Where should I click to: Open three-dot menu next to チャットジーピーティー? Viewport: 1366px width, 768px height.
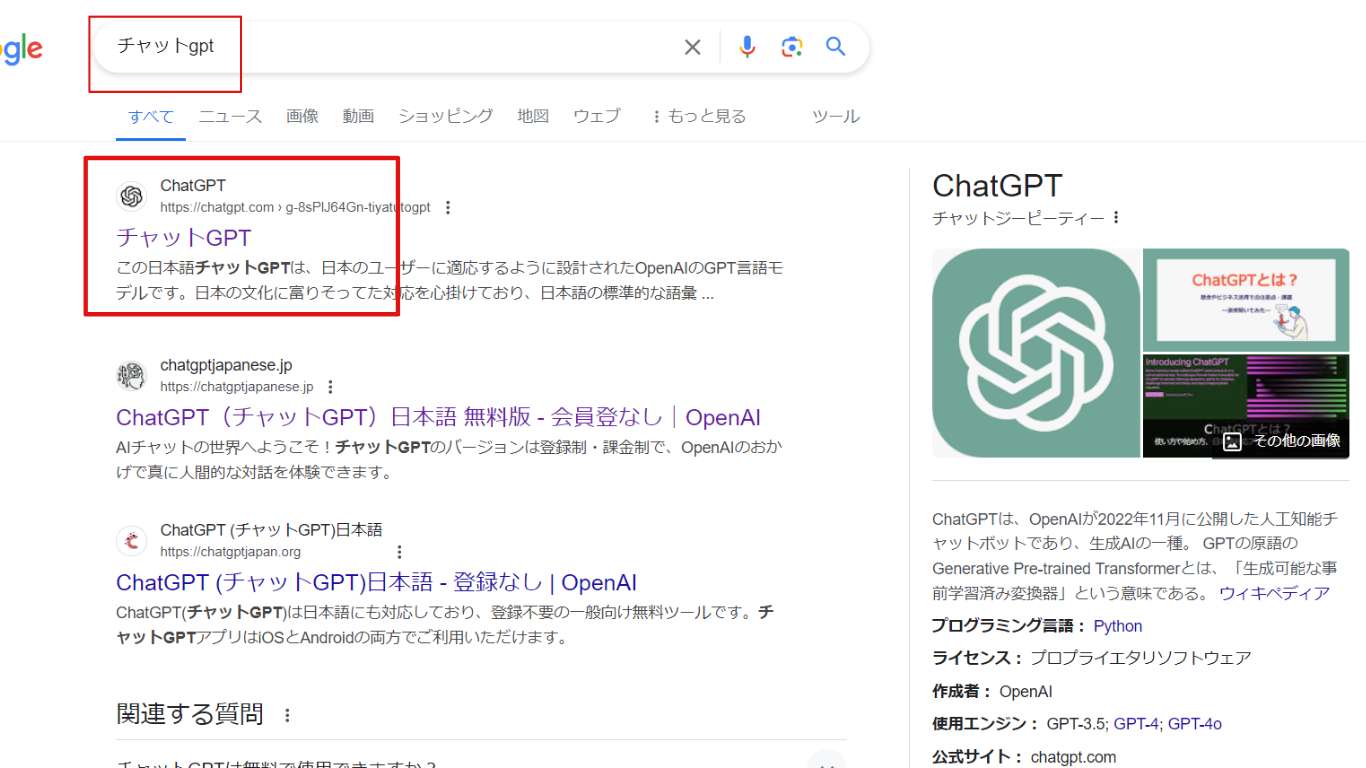click(x=1116, y=217)
